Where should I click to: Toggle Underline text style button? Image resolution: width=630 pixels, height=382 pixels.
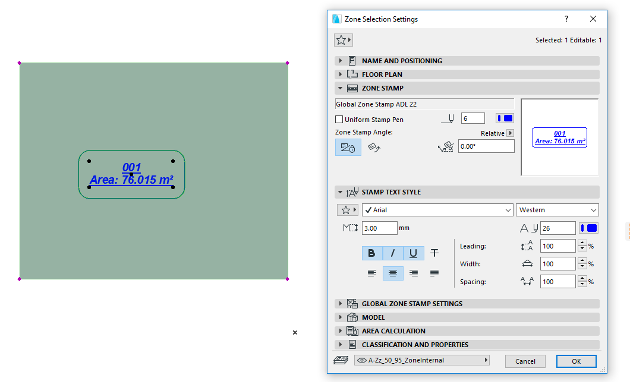(x=413, y=253)
